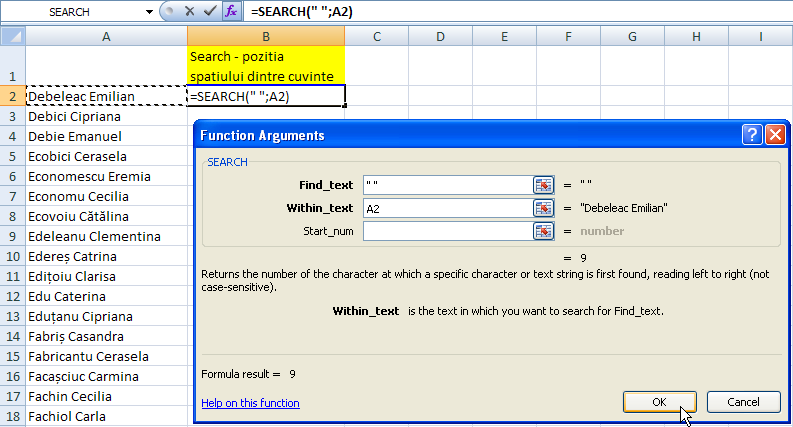Click the Name Box showing SEARCH
The image size is (793, 427).
pyautogui.click(x=71, y=12)
